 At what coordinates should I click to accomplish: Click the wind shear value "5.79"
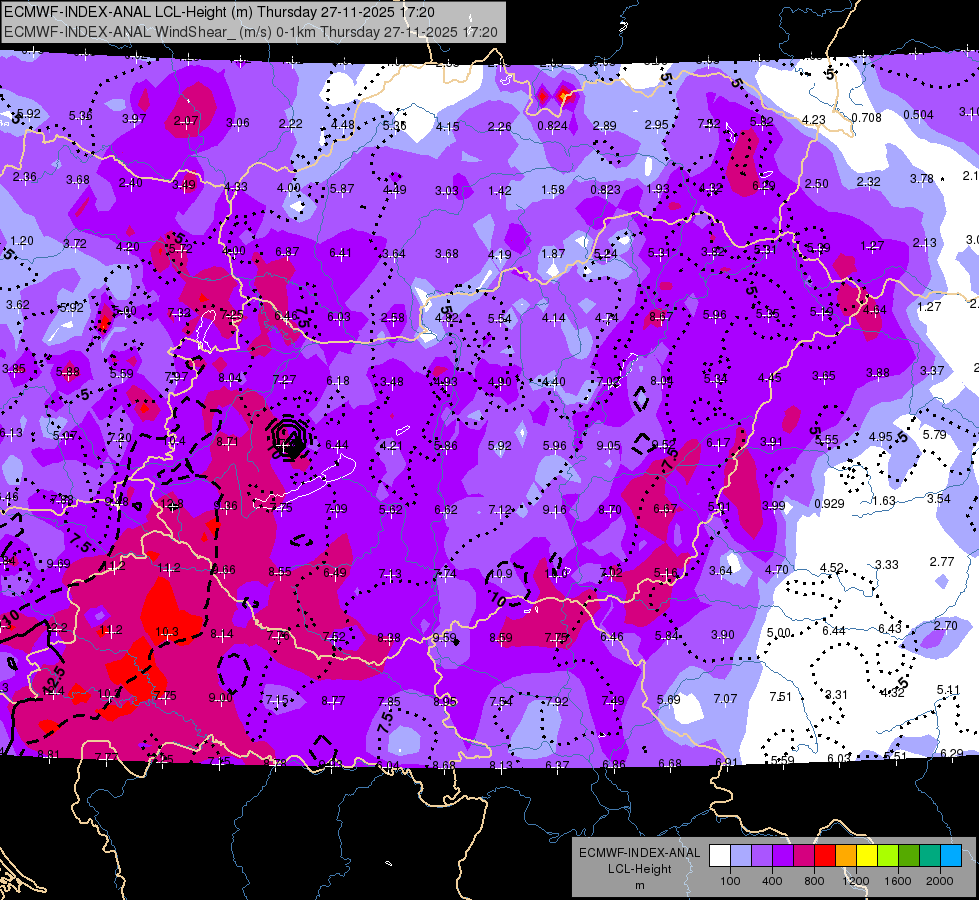tap(935, 434)
